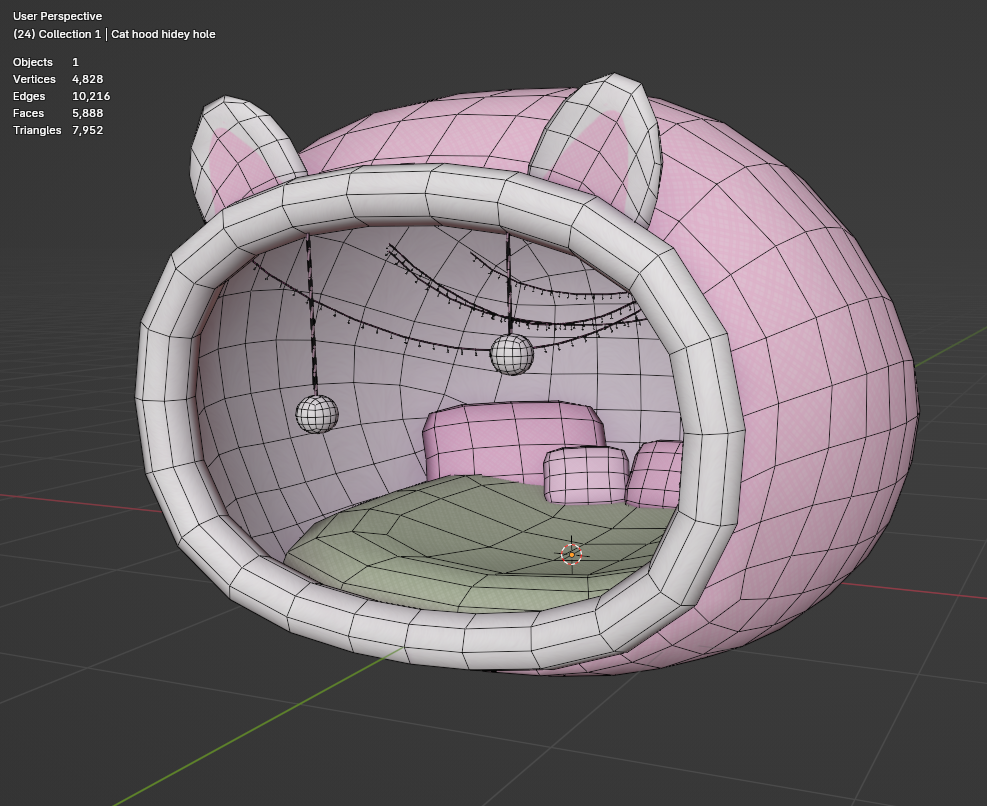This screenshot has width=987, height=806.
Task: Click the "User Perspective" view label
Action: pyautogui.click(x=57, y=17)
